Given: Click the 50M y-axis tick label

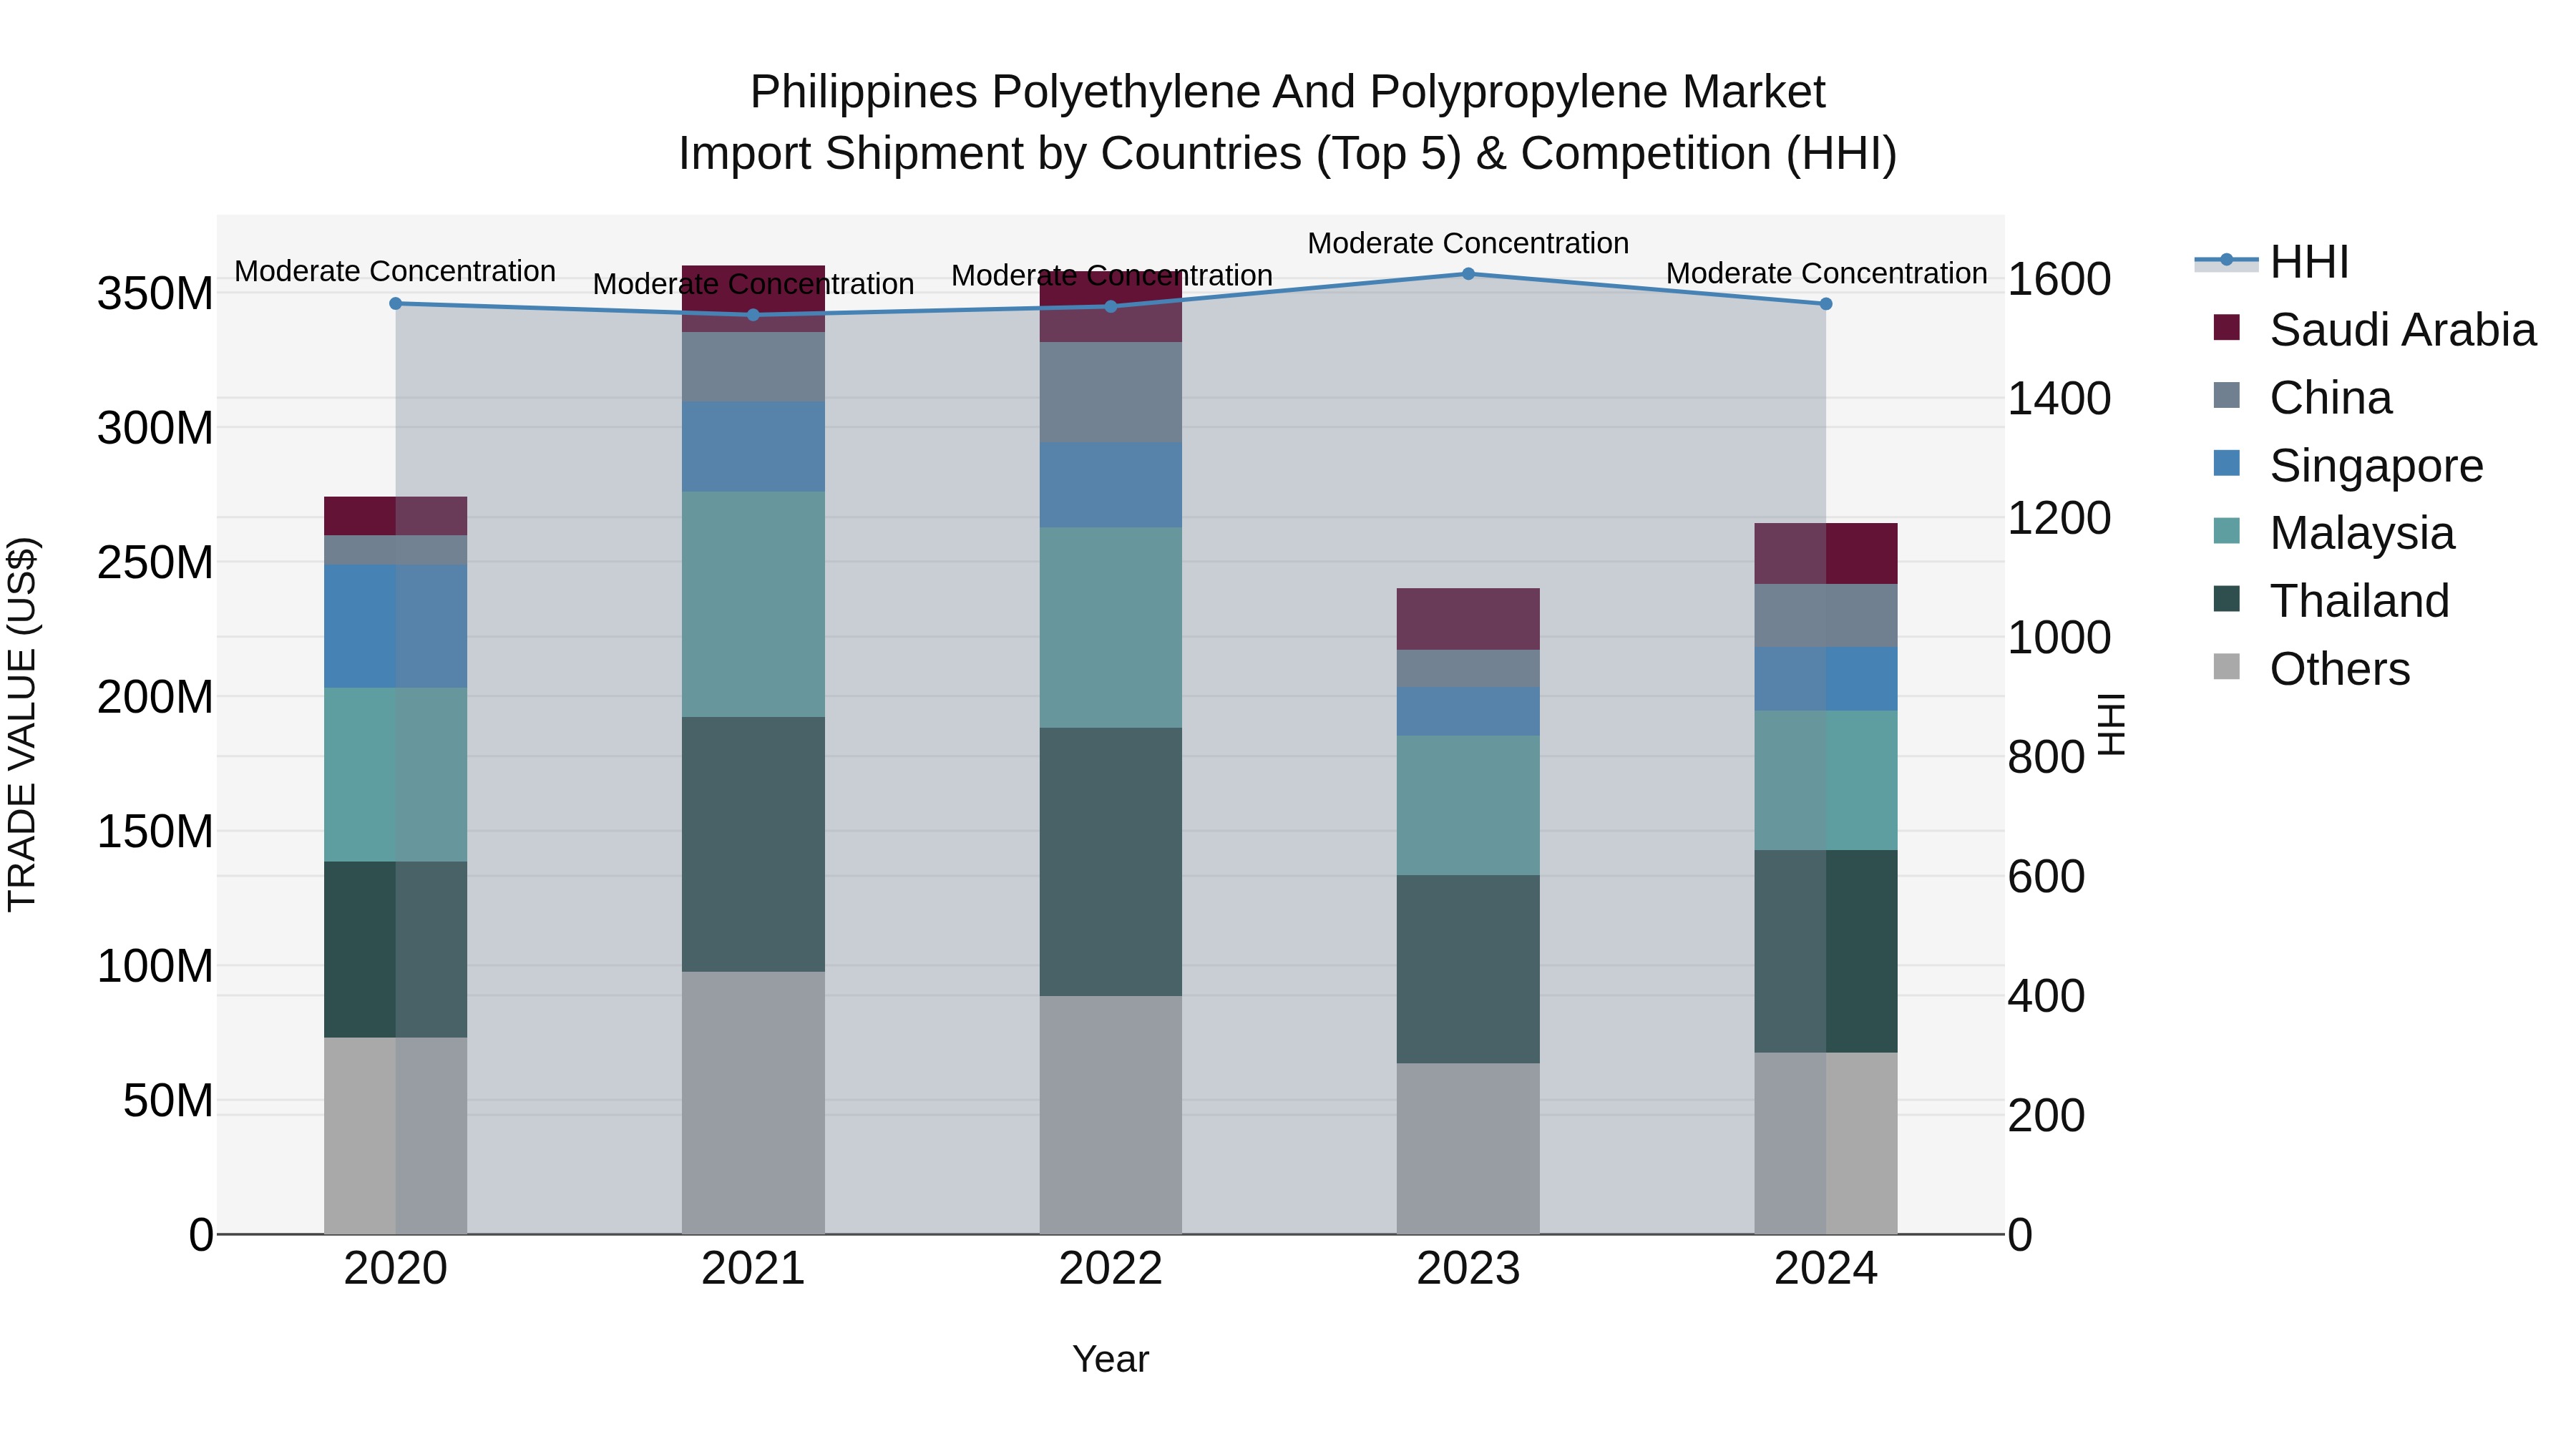Looking at the screenshot, I should click(x=168, y=1100).
